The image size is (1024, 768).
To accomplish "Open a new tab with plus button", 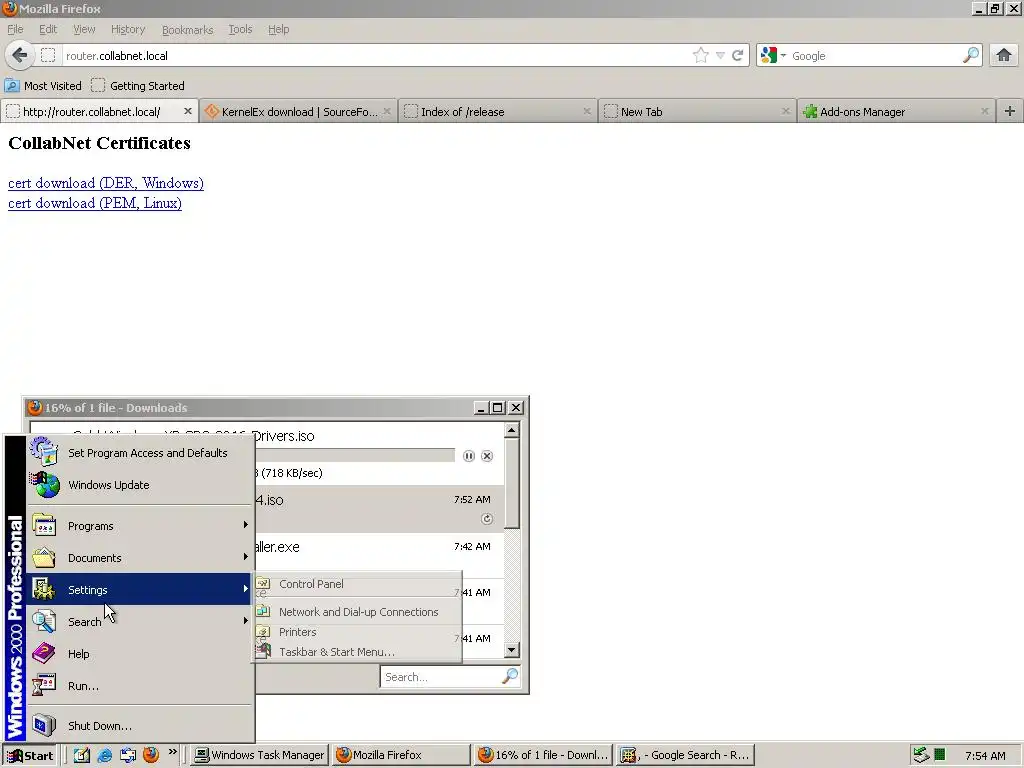I will (1010, 111).
